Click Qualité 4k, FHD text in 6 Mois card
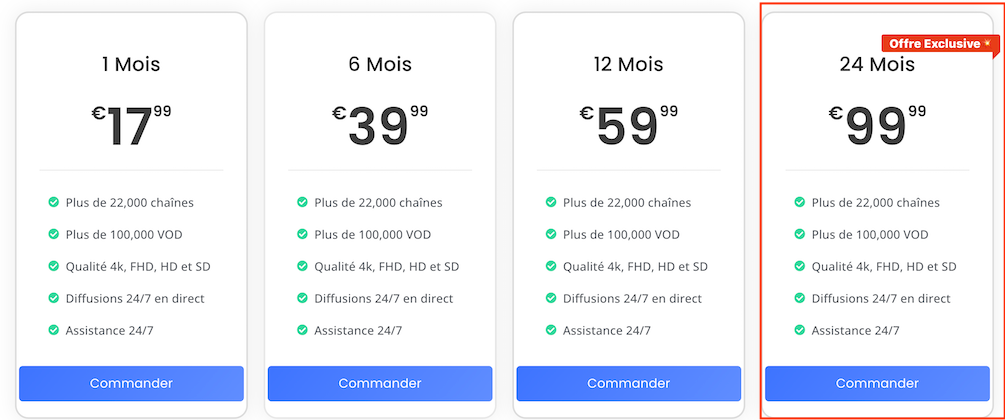The height and width of the screenshot is (420, 1005). pyautogui.click(x=386, y=266)
